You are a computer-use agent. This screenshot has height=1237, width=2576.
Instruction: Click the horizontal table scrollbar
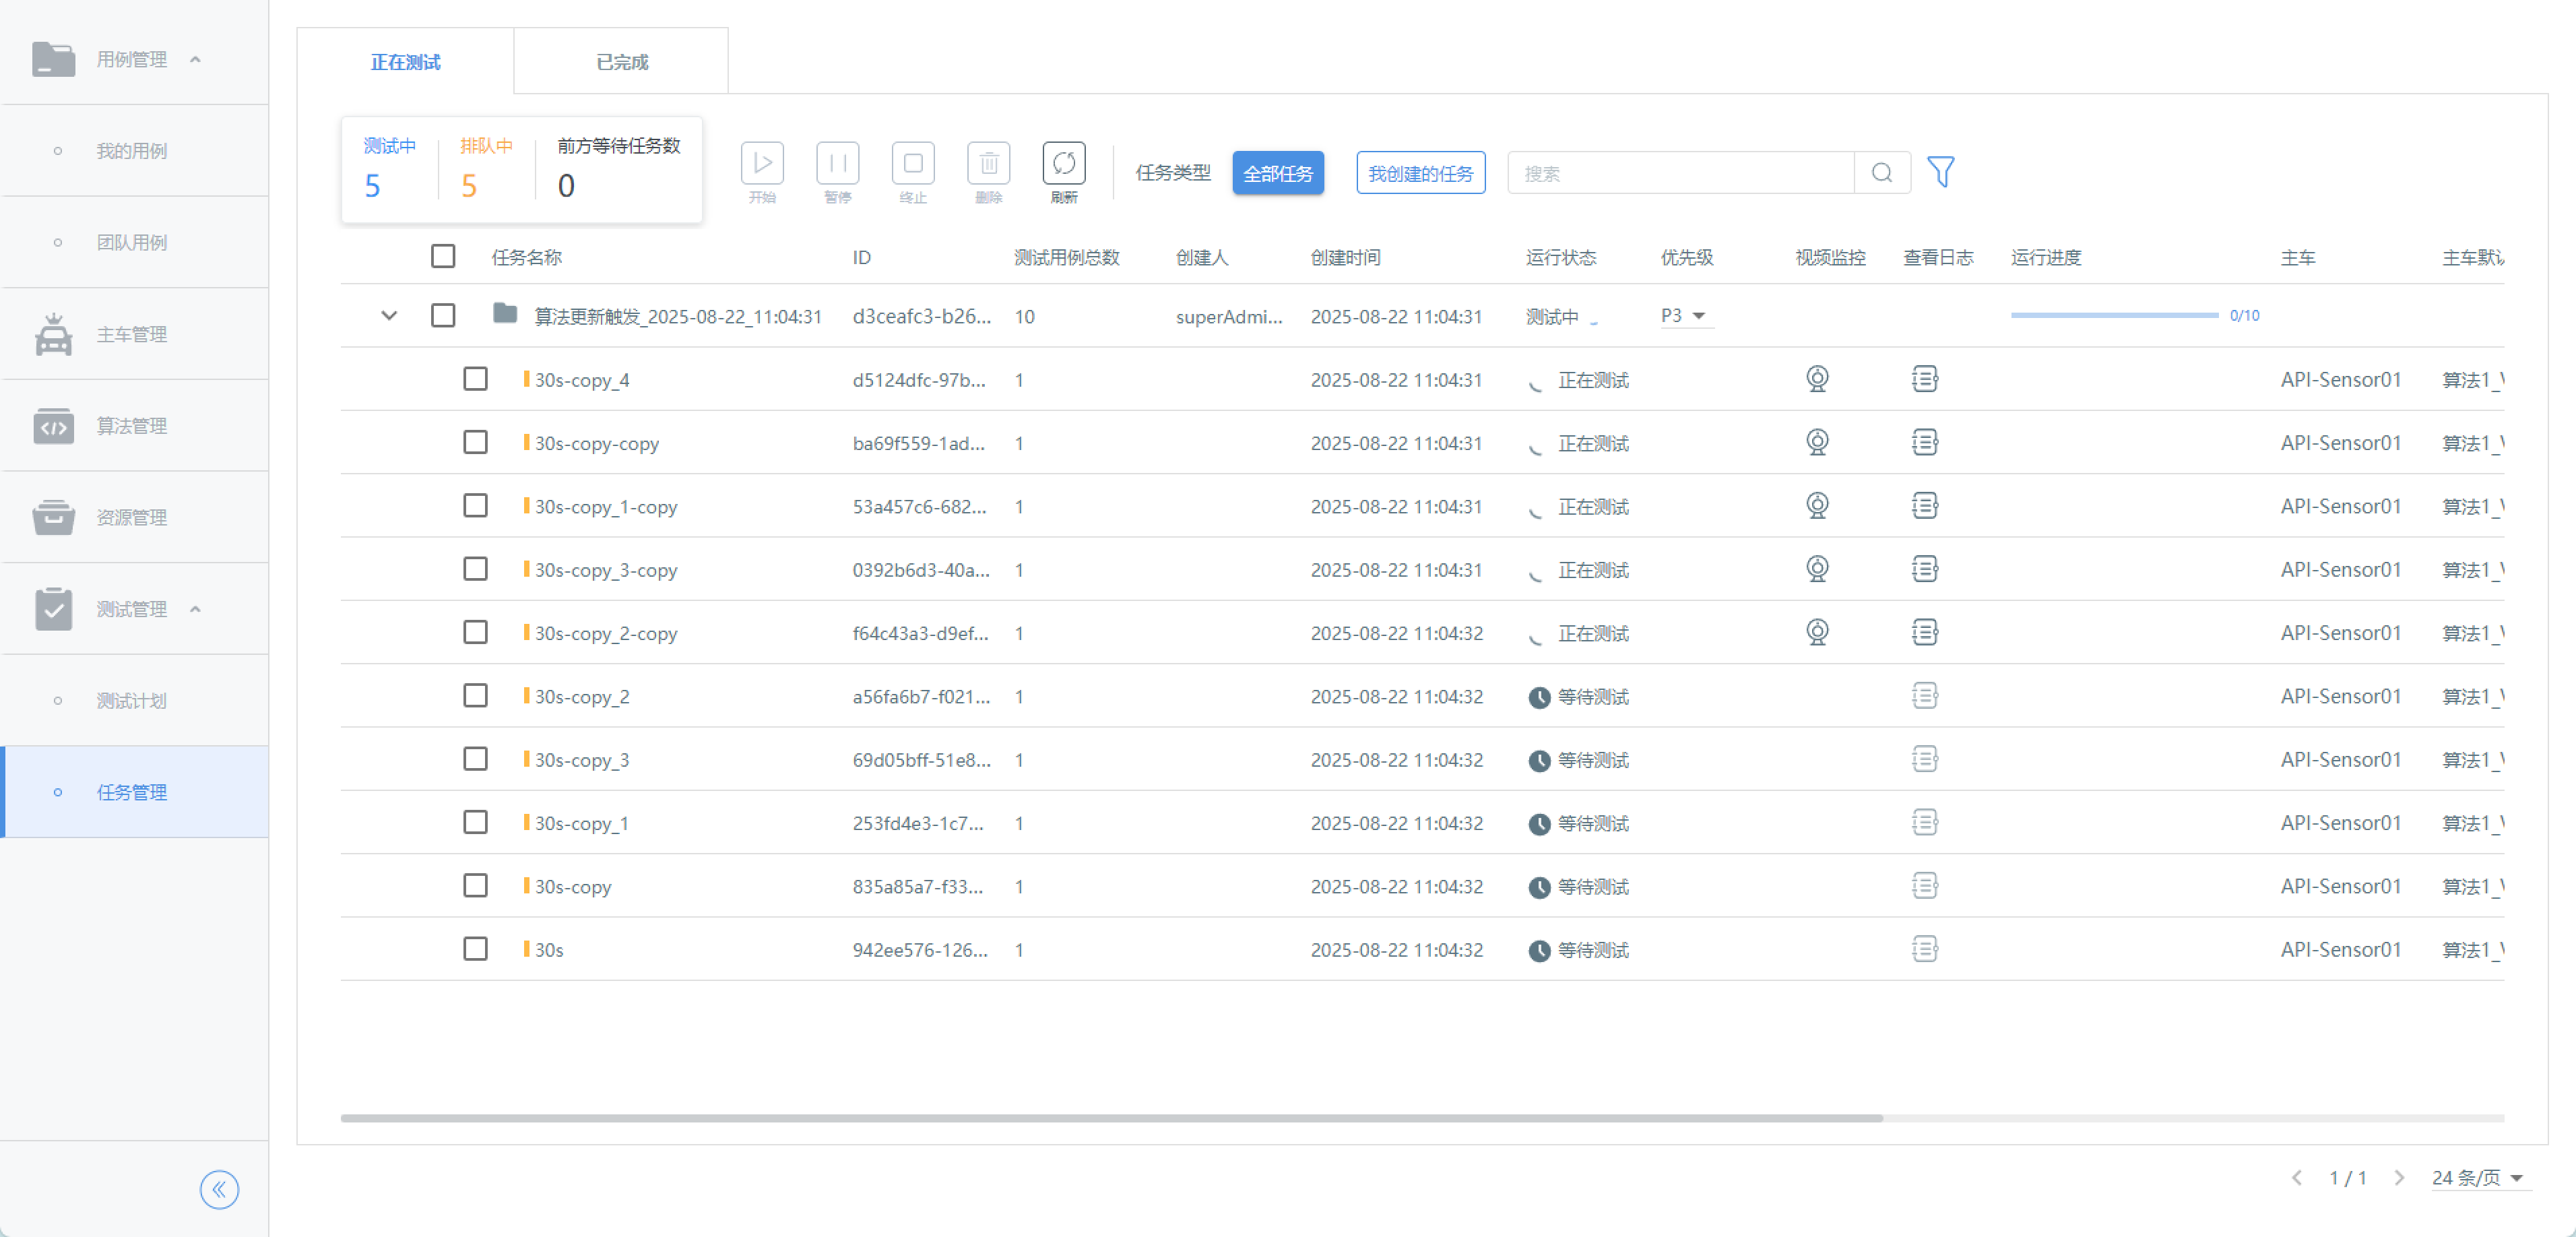pyautogui.click(x=1112, y=1118)
